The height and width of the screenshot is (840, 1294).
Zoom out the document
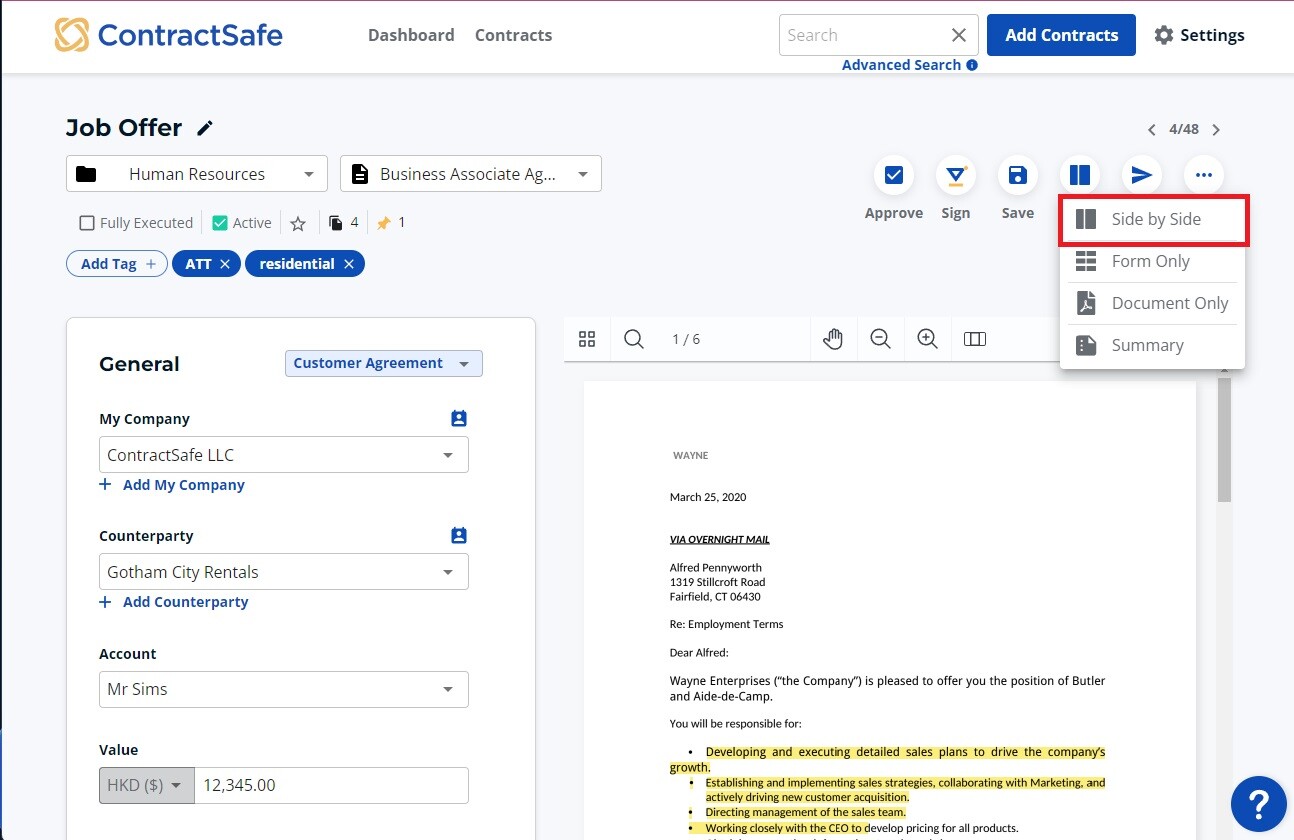click(880, 339)
